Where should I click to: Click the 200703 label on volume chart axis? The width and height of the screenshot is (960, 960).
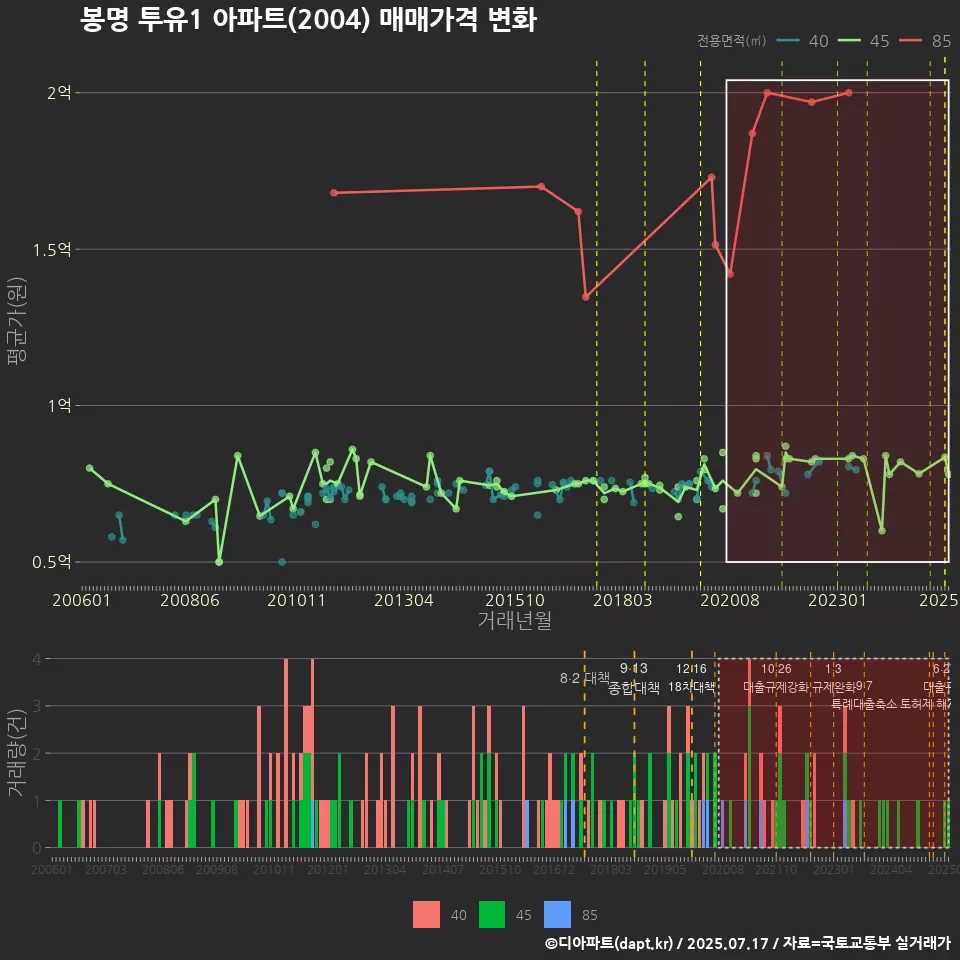coord(106,869)
